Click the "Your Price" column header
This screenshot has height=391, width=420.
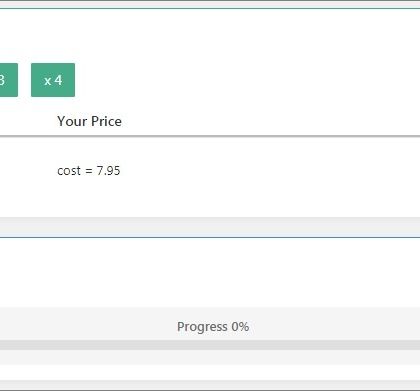pyautogui.click(x=89, y=121)
